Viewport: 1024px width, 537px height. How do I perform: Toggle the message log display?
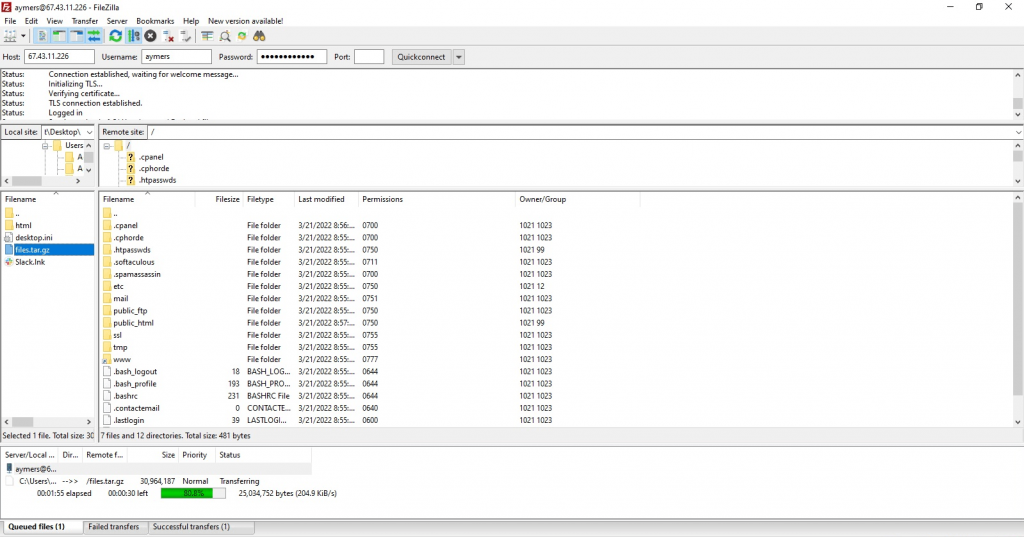pos(42,36)
